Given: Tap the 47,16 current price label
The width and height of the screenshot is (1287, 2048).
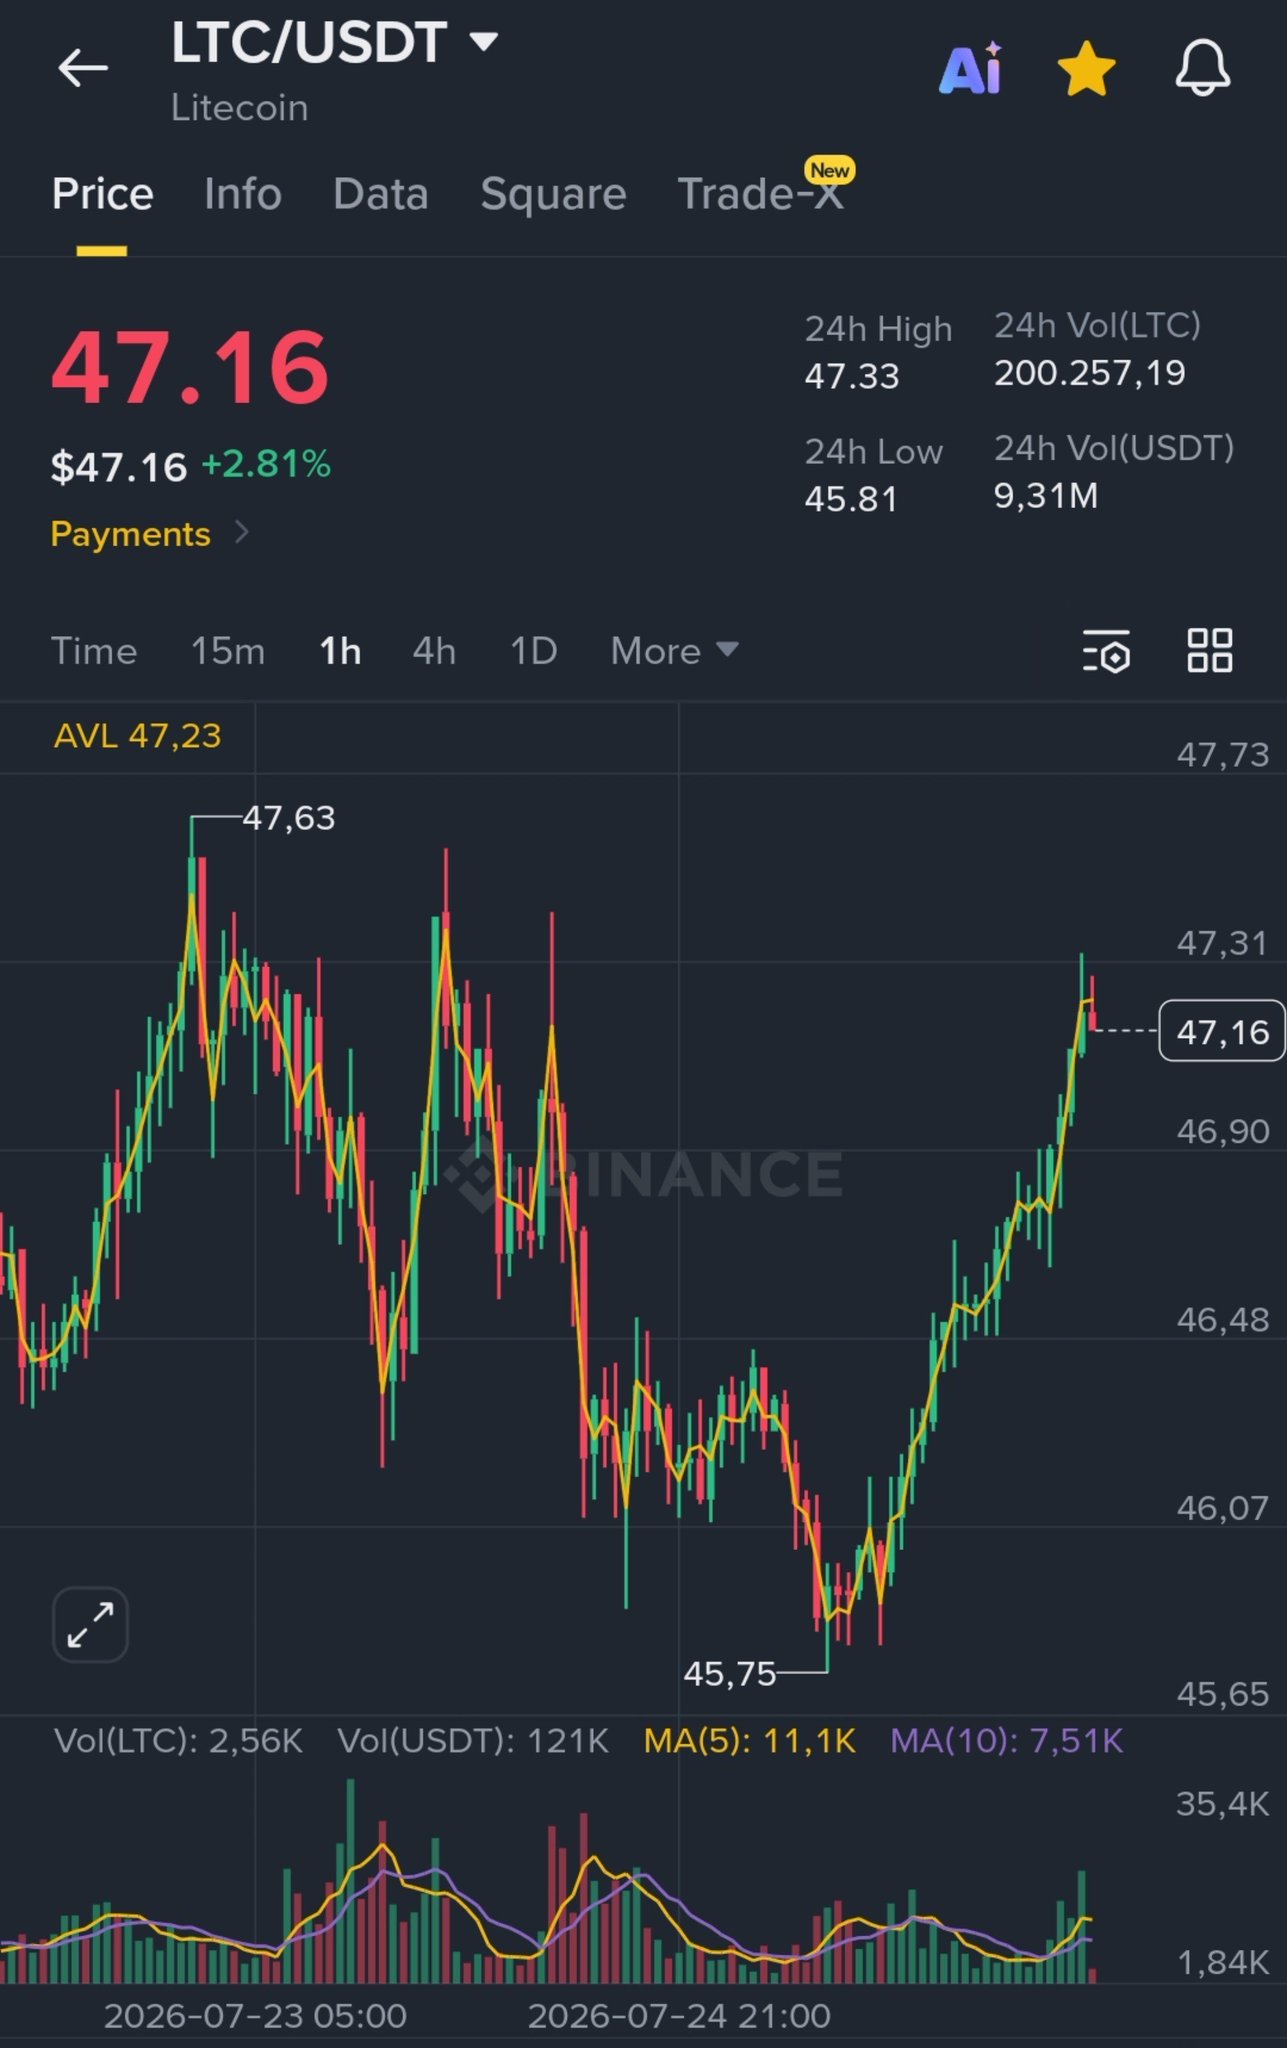Looking at the screenshot, I should [1222, 1031].
